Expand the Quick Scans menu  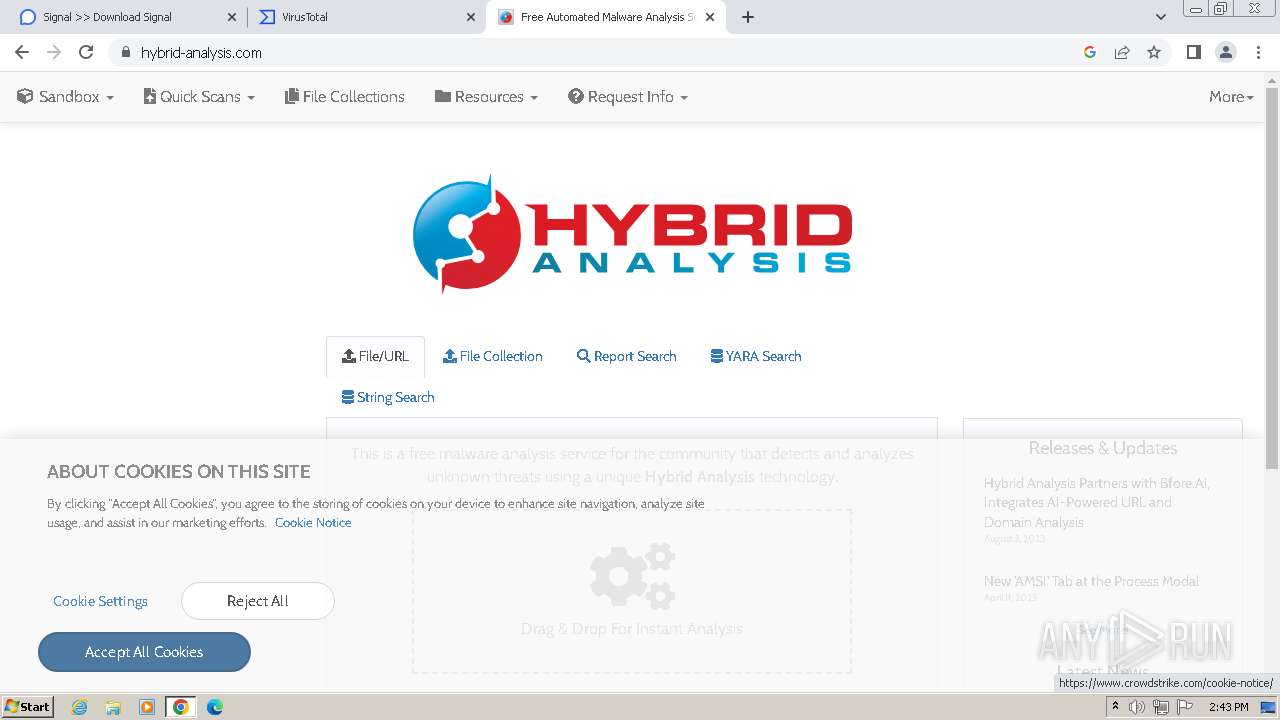[199, 97]
